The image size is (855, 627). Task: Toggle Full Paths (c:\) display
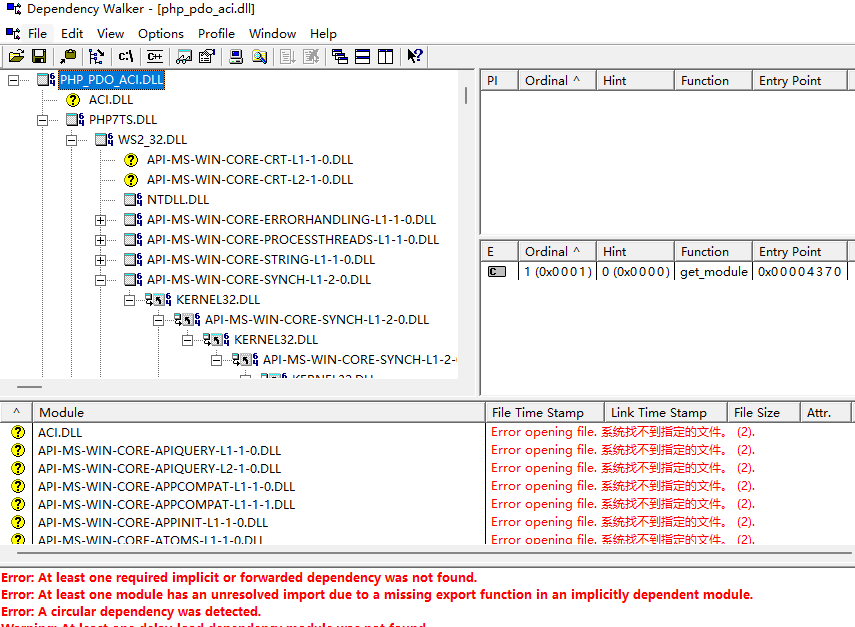126,56
